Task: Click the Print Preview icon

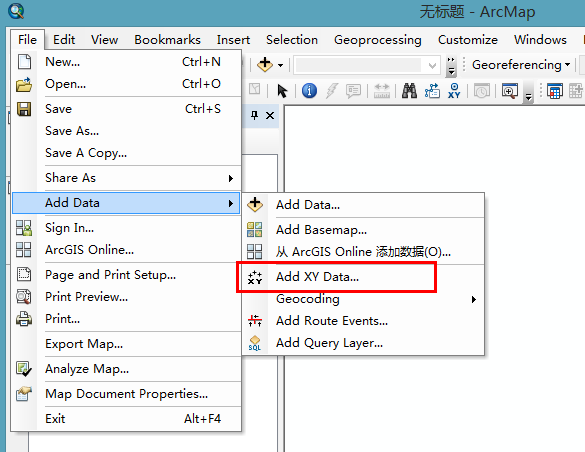Action: (x=24, y=297)
